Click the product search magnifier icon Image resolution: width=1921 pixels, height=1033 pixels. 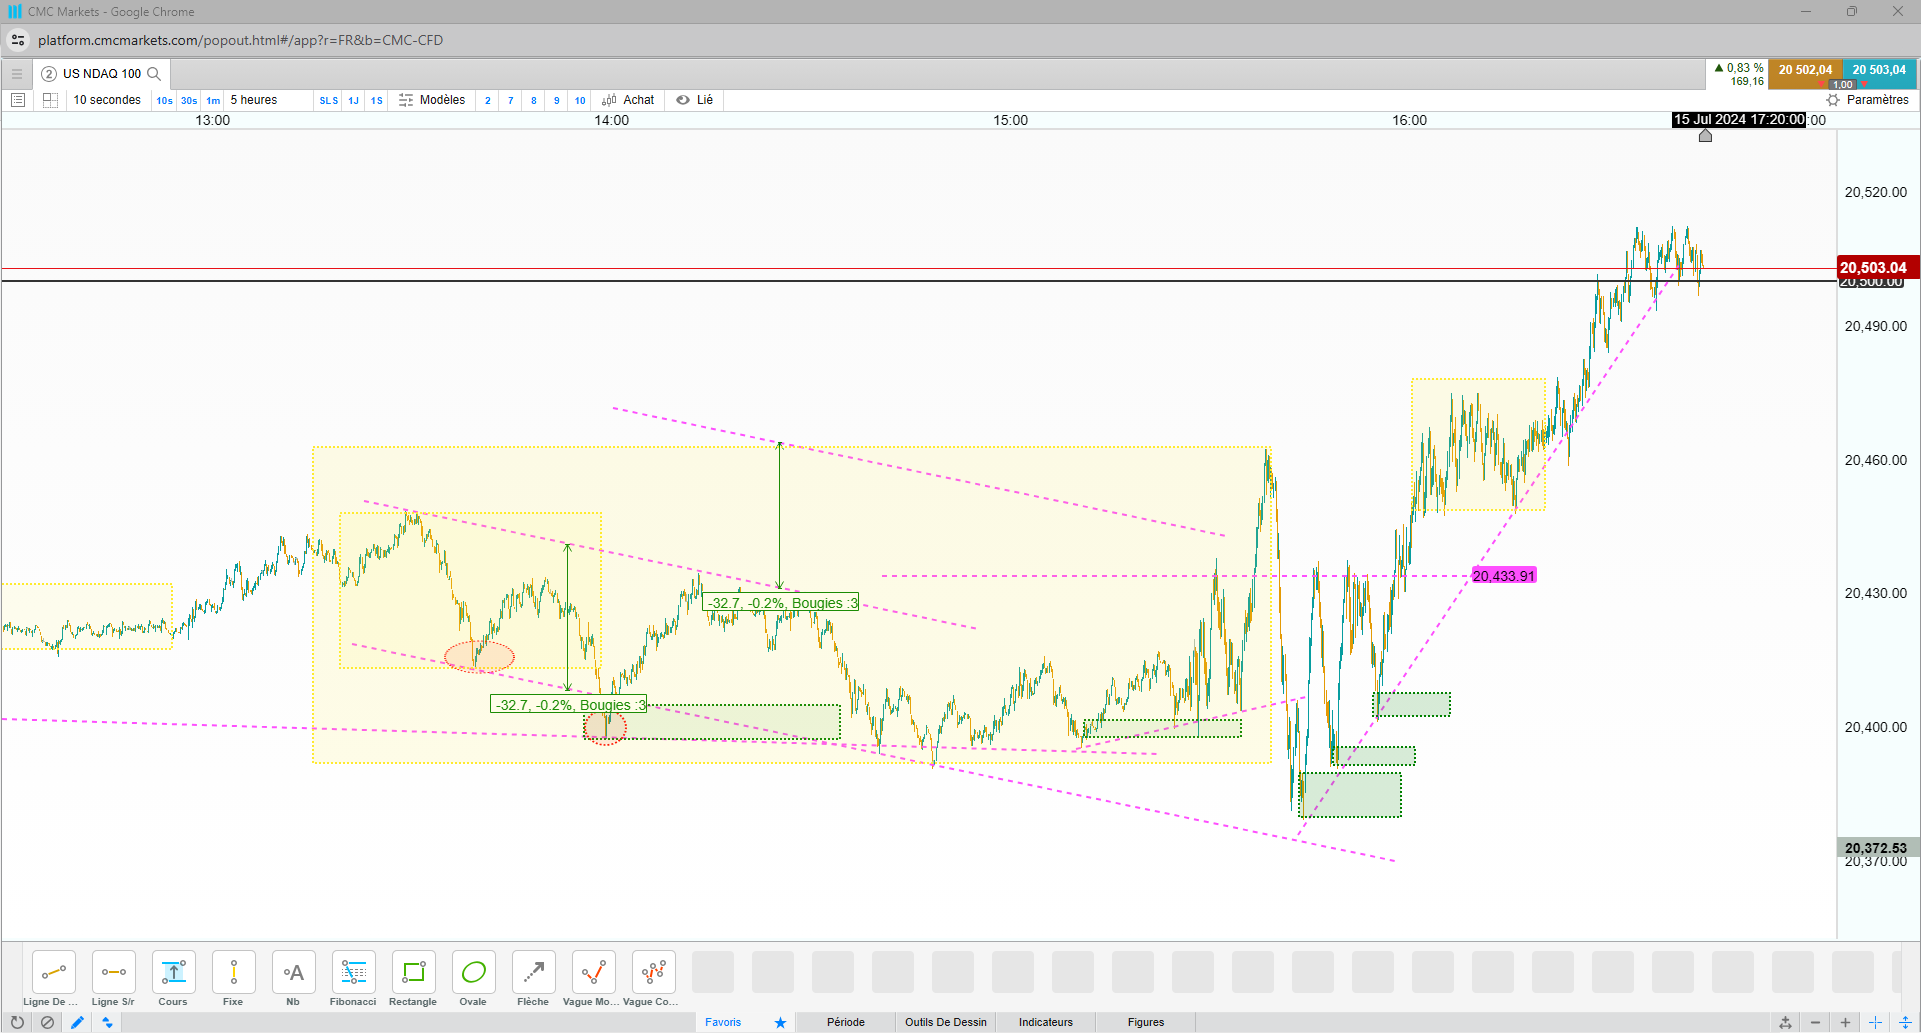click(x=154, y=74)
